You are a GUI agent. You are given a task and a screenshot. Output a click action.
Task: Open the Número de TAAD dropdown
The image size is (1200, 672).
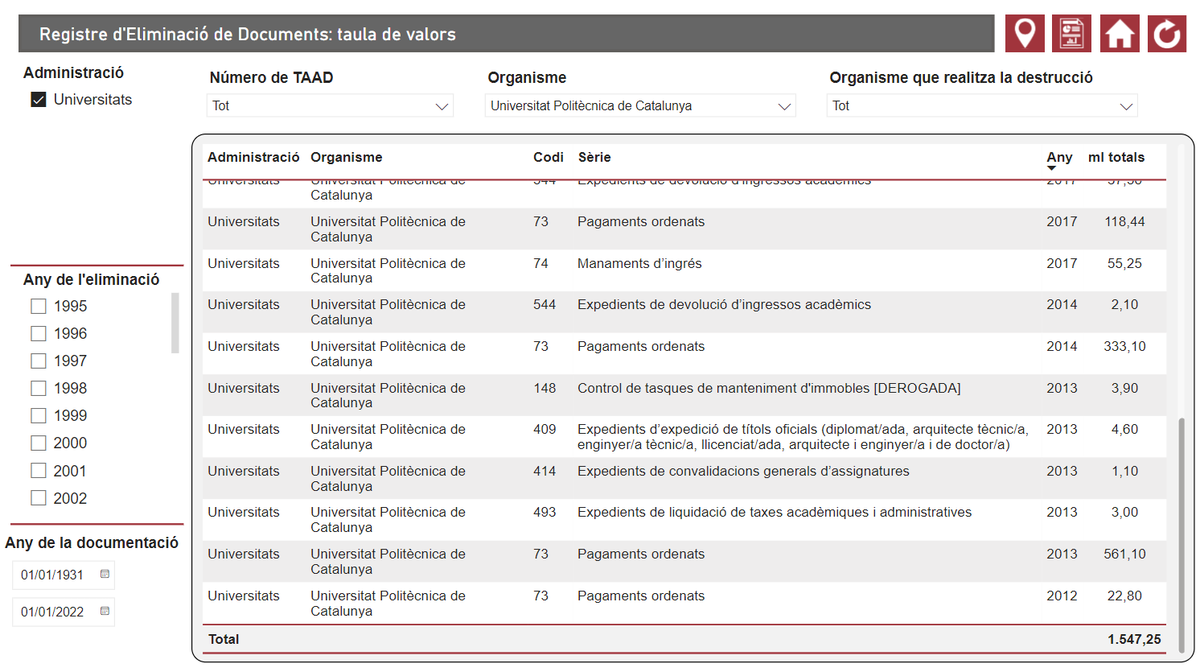click(x=330, y=105)
